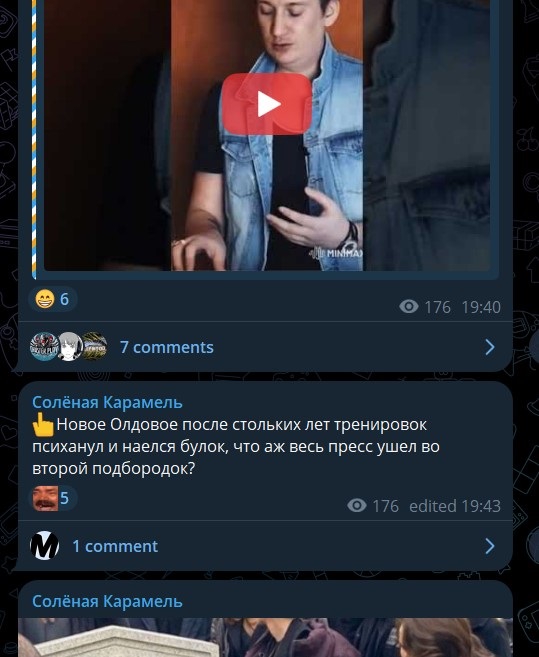Expand comments via chevron beside 7 comments
539x657 pixels.
click(x=490, y=347)
